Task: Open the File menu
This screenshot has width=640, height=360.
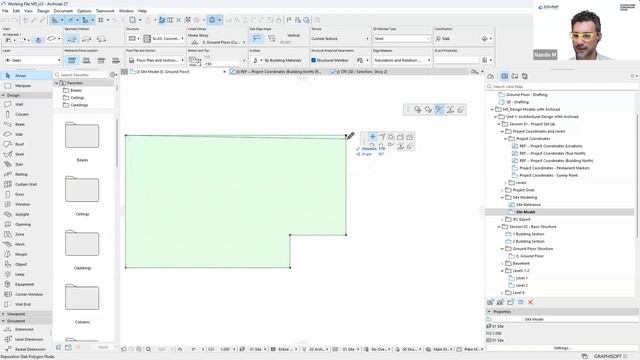Action: tap(5, 11)
